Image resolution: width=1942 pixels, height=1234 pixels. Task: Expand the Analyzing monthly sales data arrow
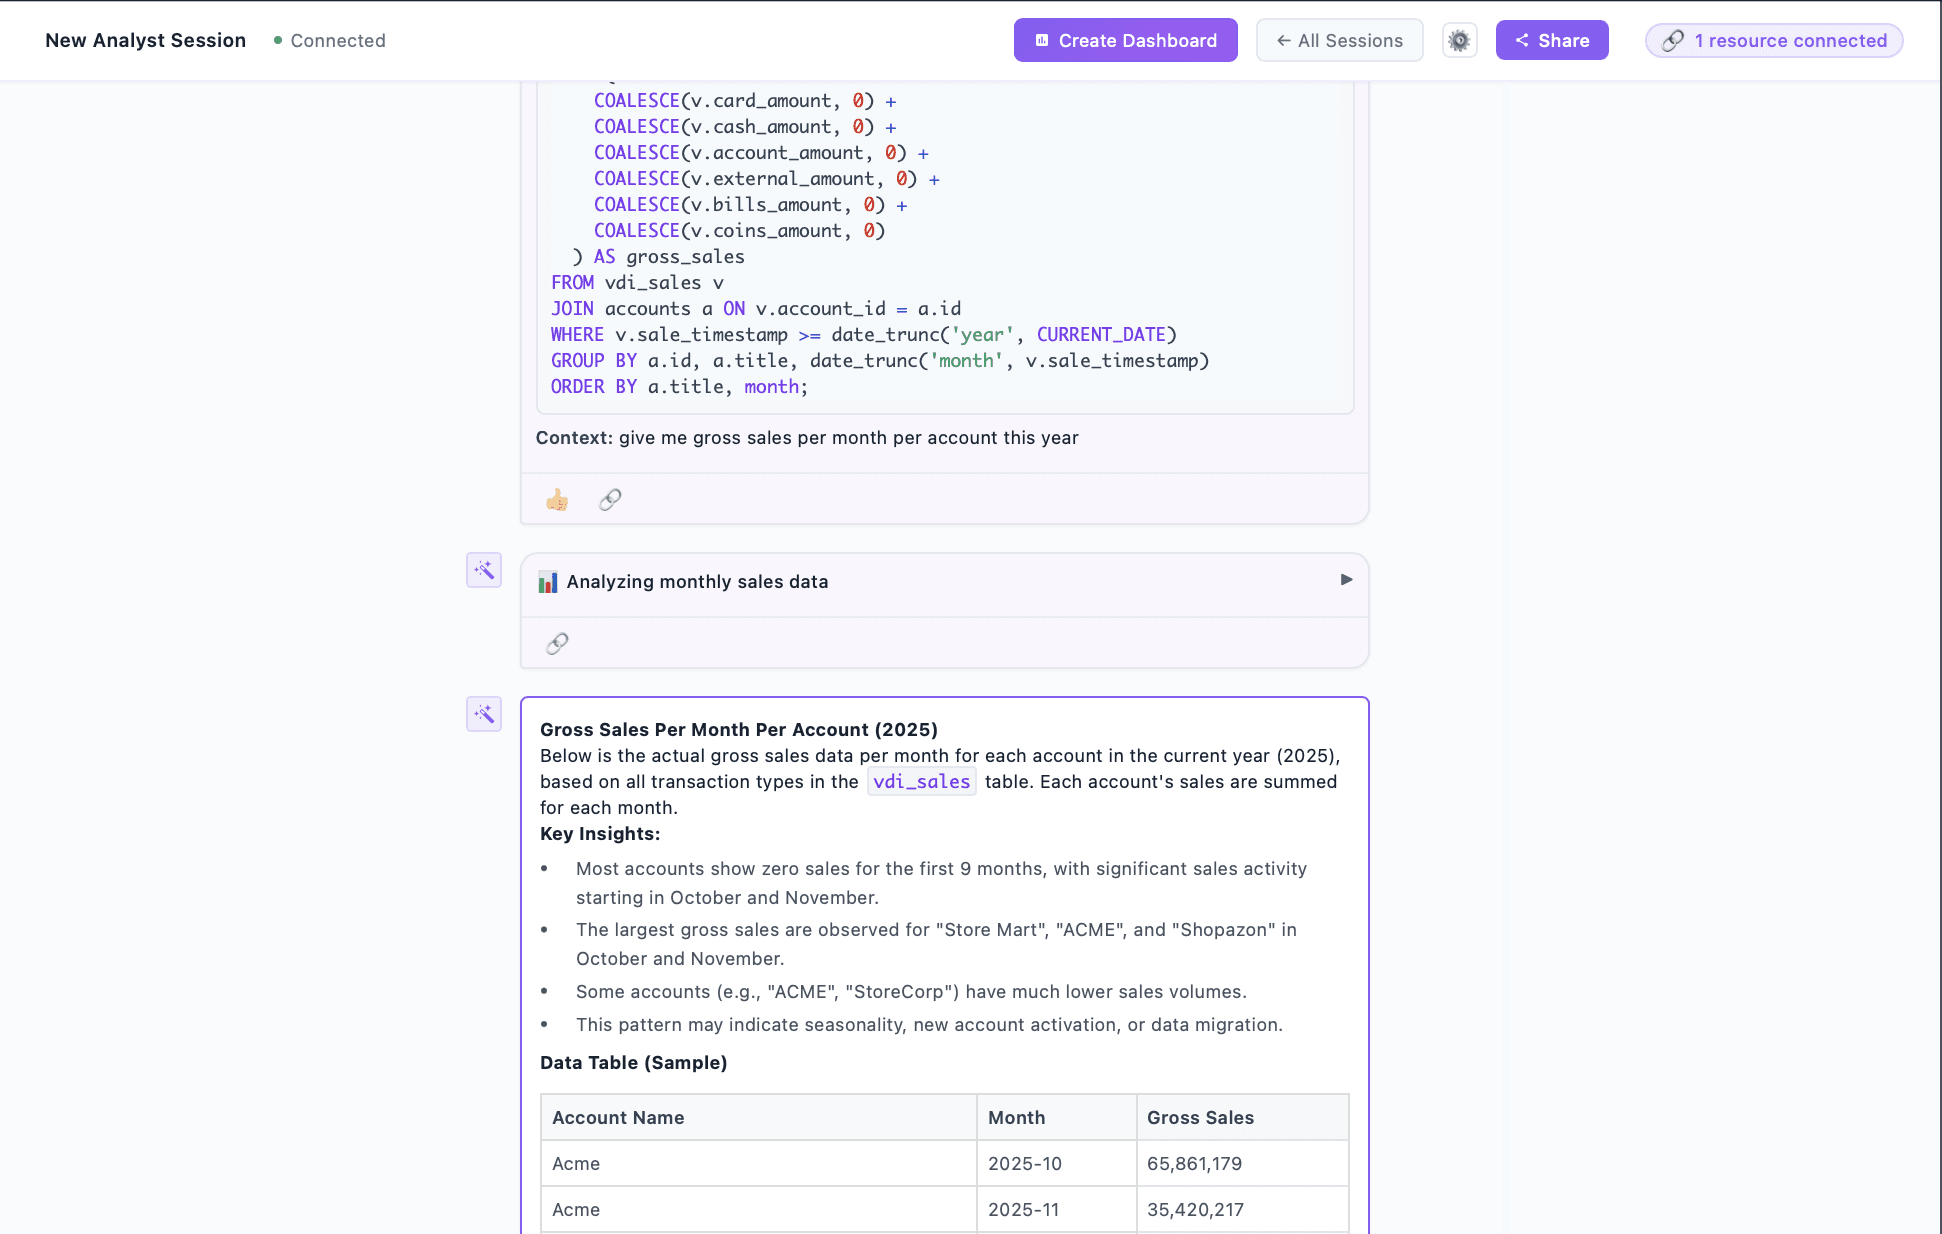pos(1346,580)
